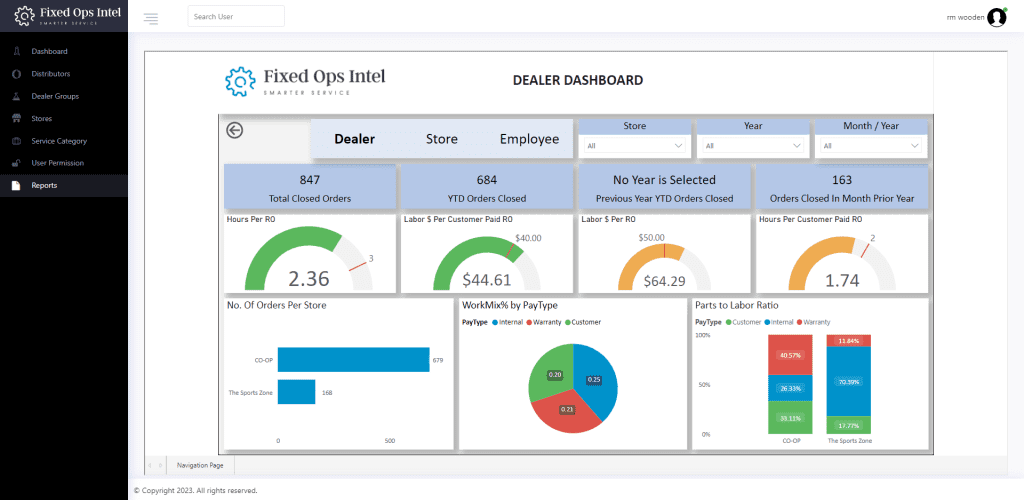Viewport: 1024px width, 500px height.
Task: Click previous page arrow near Navigation Page
Action: point(149,465)
